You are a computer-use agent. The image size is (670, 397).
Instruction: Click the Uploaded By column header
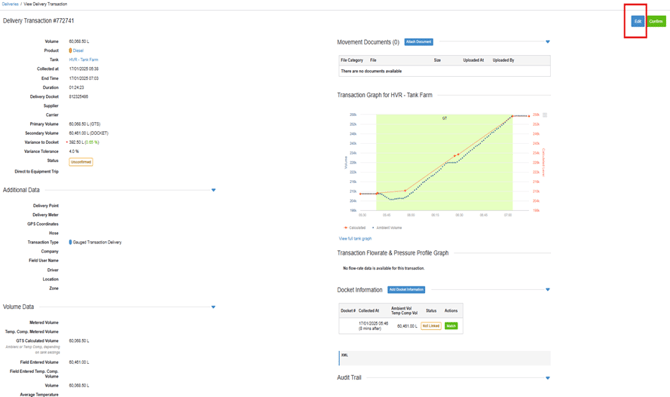(503, 60)
